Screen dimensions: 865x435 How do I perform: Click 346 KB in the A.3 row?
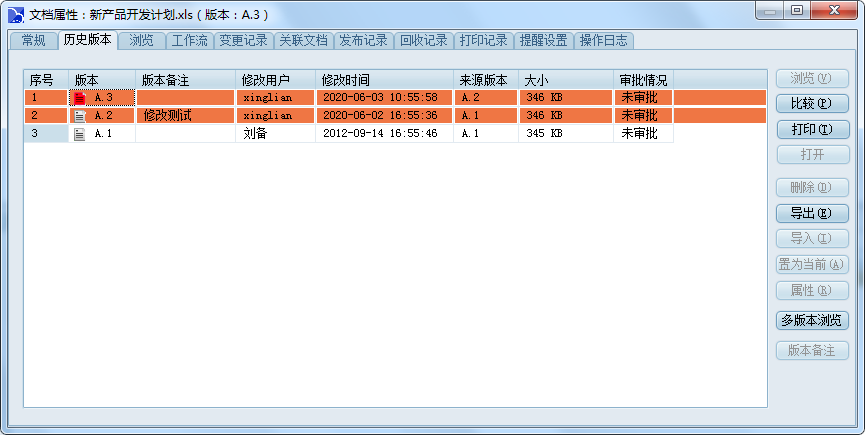coord(544,98)
